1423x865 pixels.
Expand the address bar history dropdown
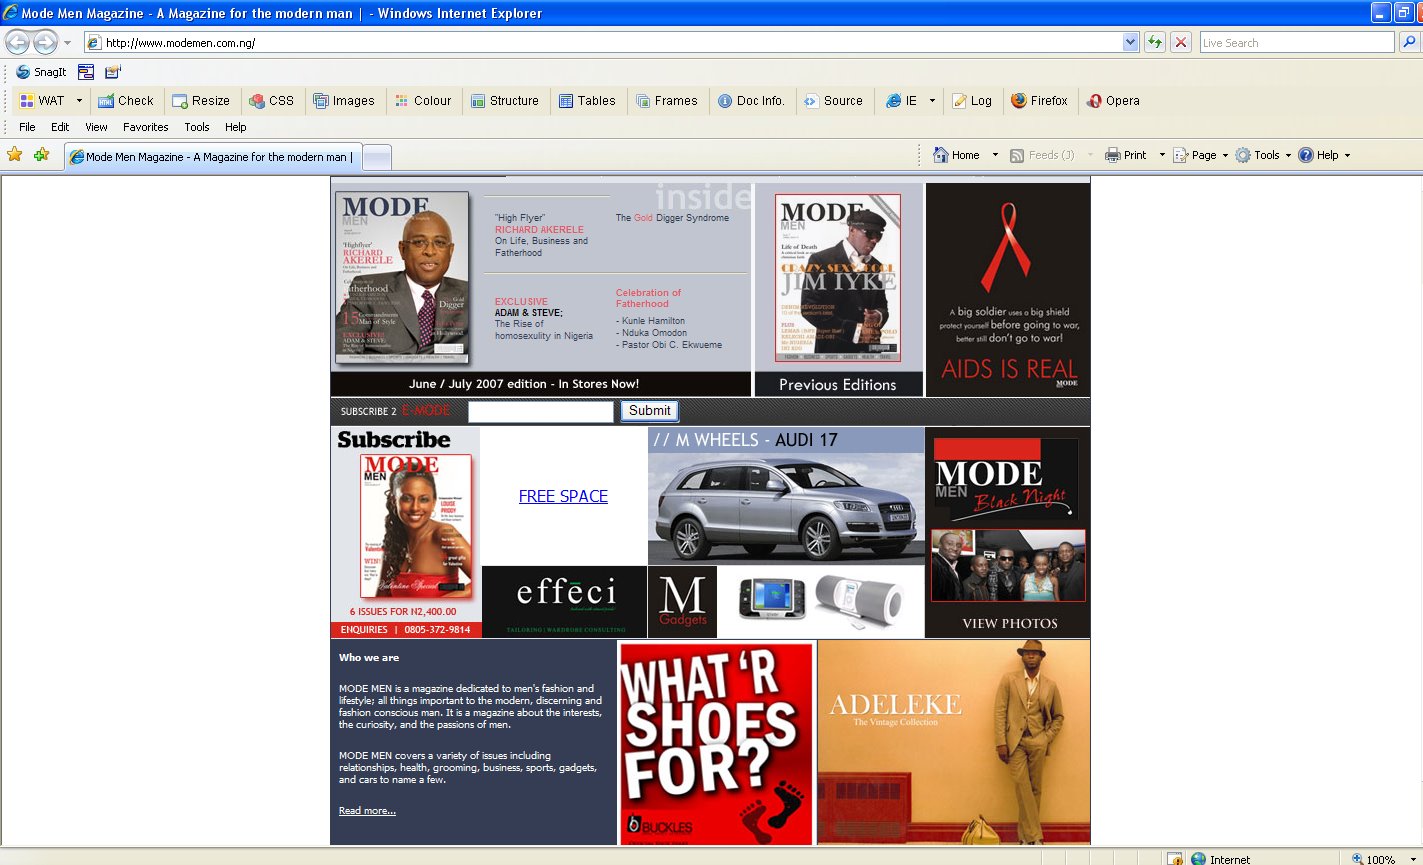(x=1131, y=43)
